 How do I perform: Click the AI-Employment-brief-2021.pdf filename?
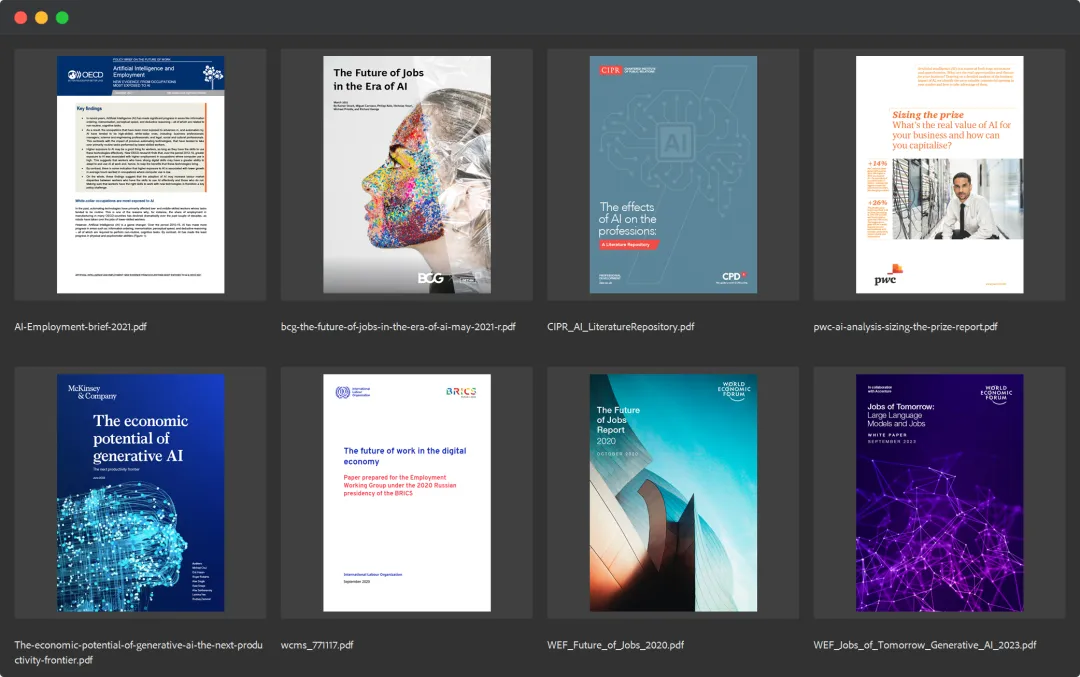pyautogui.click(x=80, y=327)
